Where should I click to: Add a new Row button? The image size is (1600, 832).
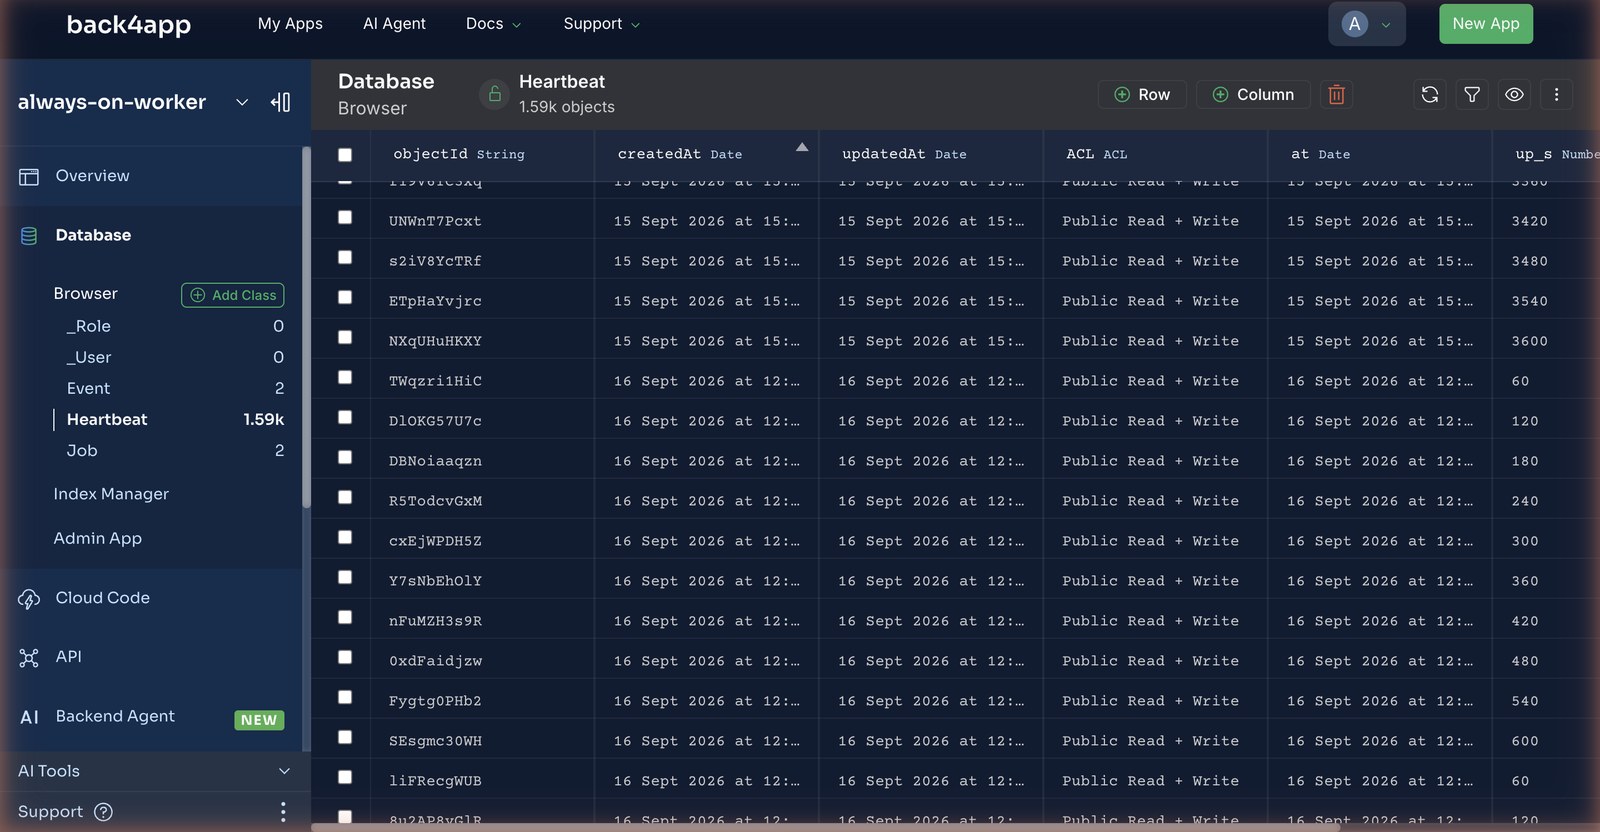click(1142, 94)
